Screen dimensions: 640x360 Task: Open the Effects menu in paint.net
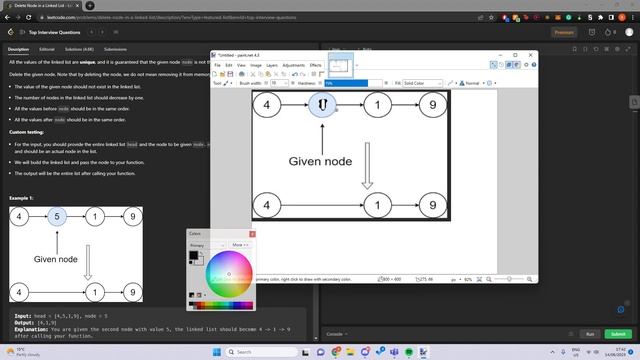click(x=316, y=65)
